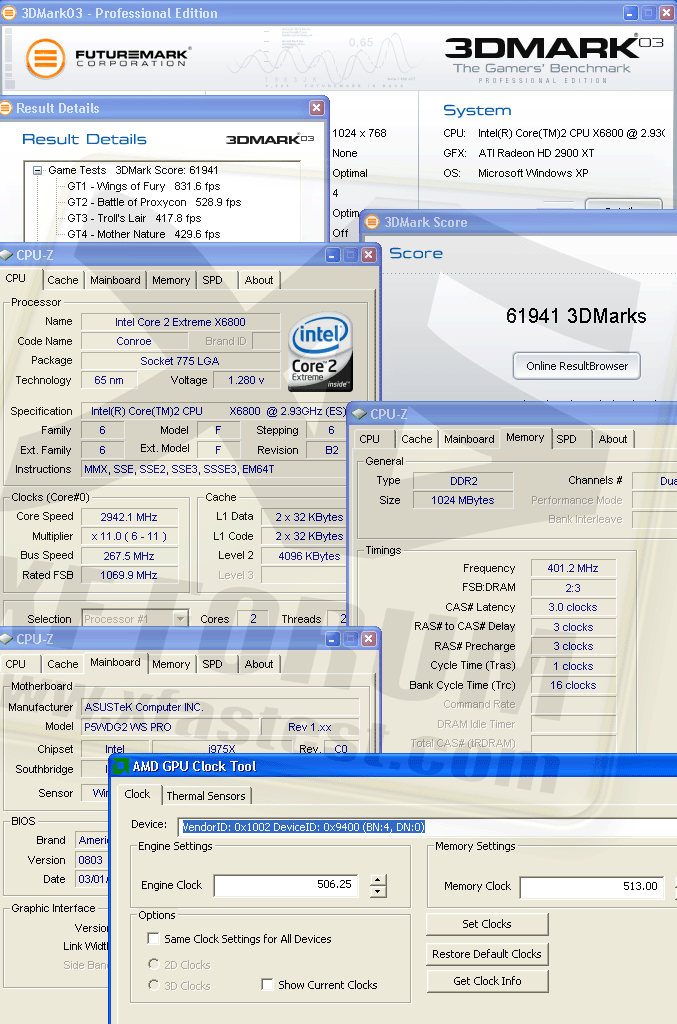The width and height of the screenshot is (677, 1024).
Task: Click the Engine Clock value field
Action: click(287, 885)
